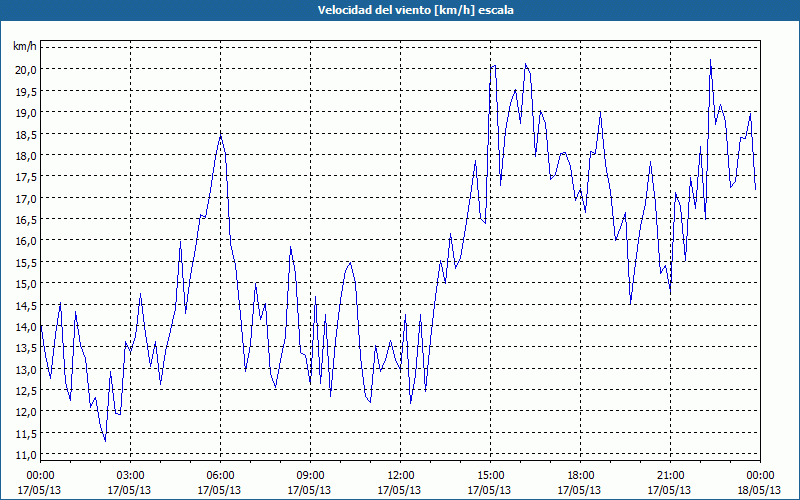Click the 16,5 y-axis value
The width and height of the screenshot is (800, 500).
coord(27,219)
